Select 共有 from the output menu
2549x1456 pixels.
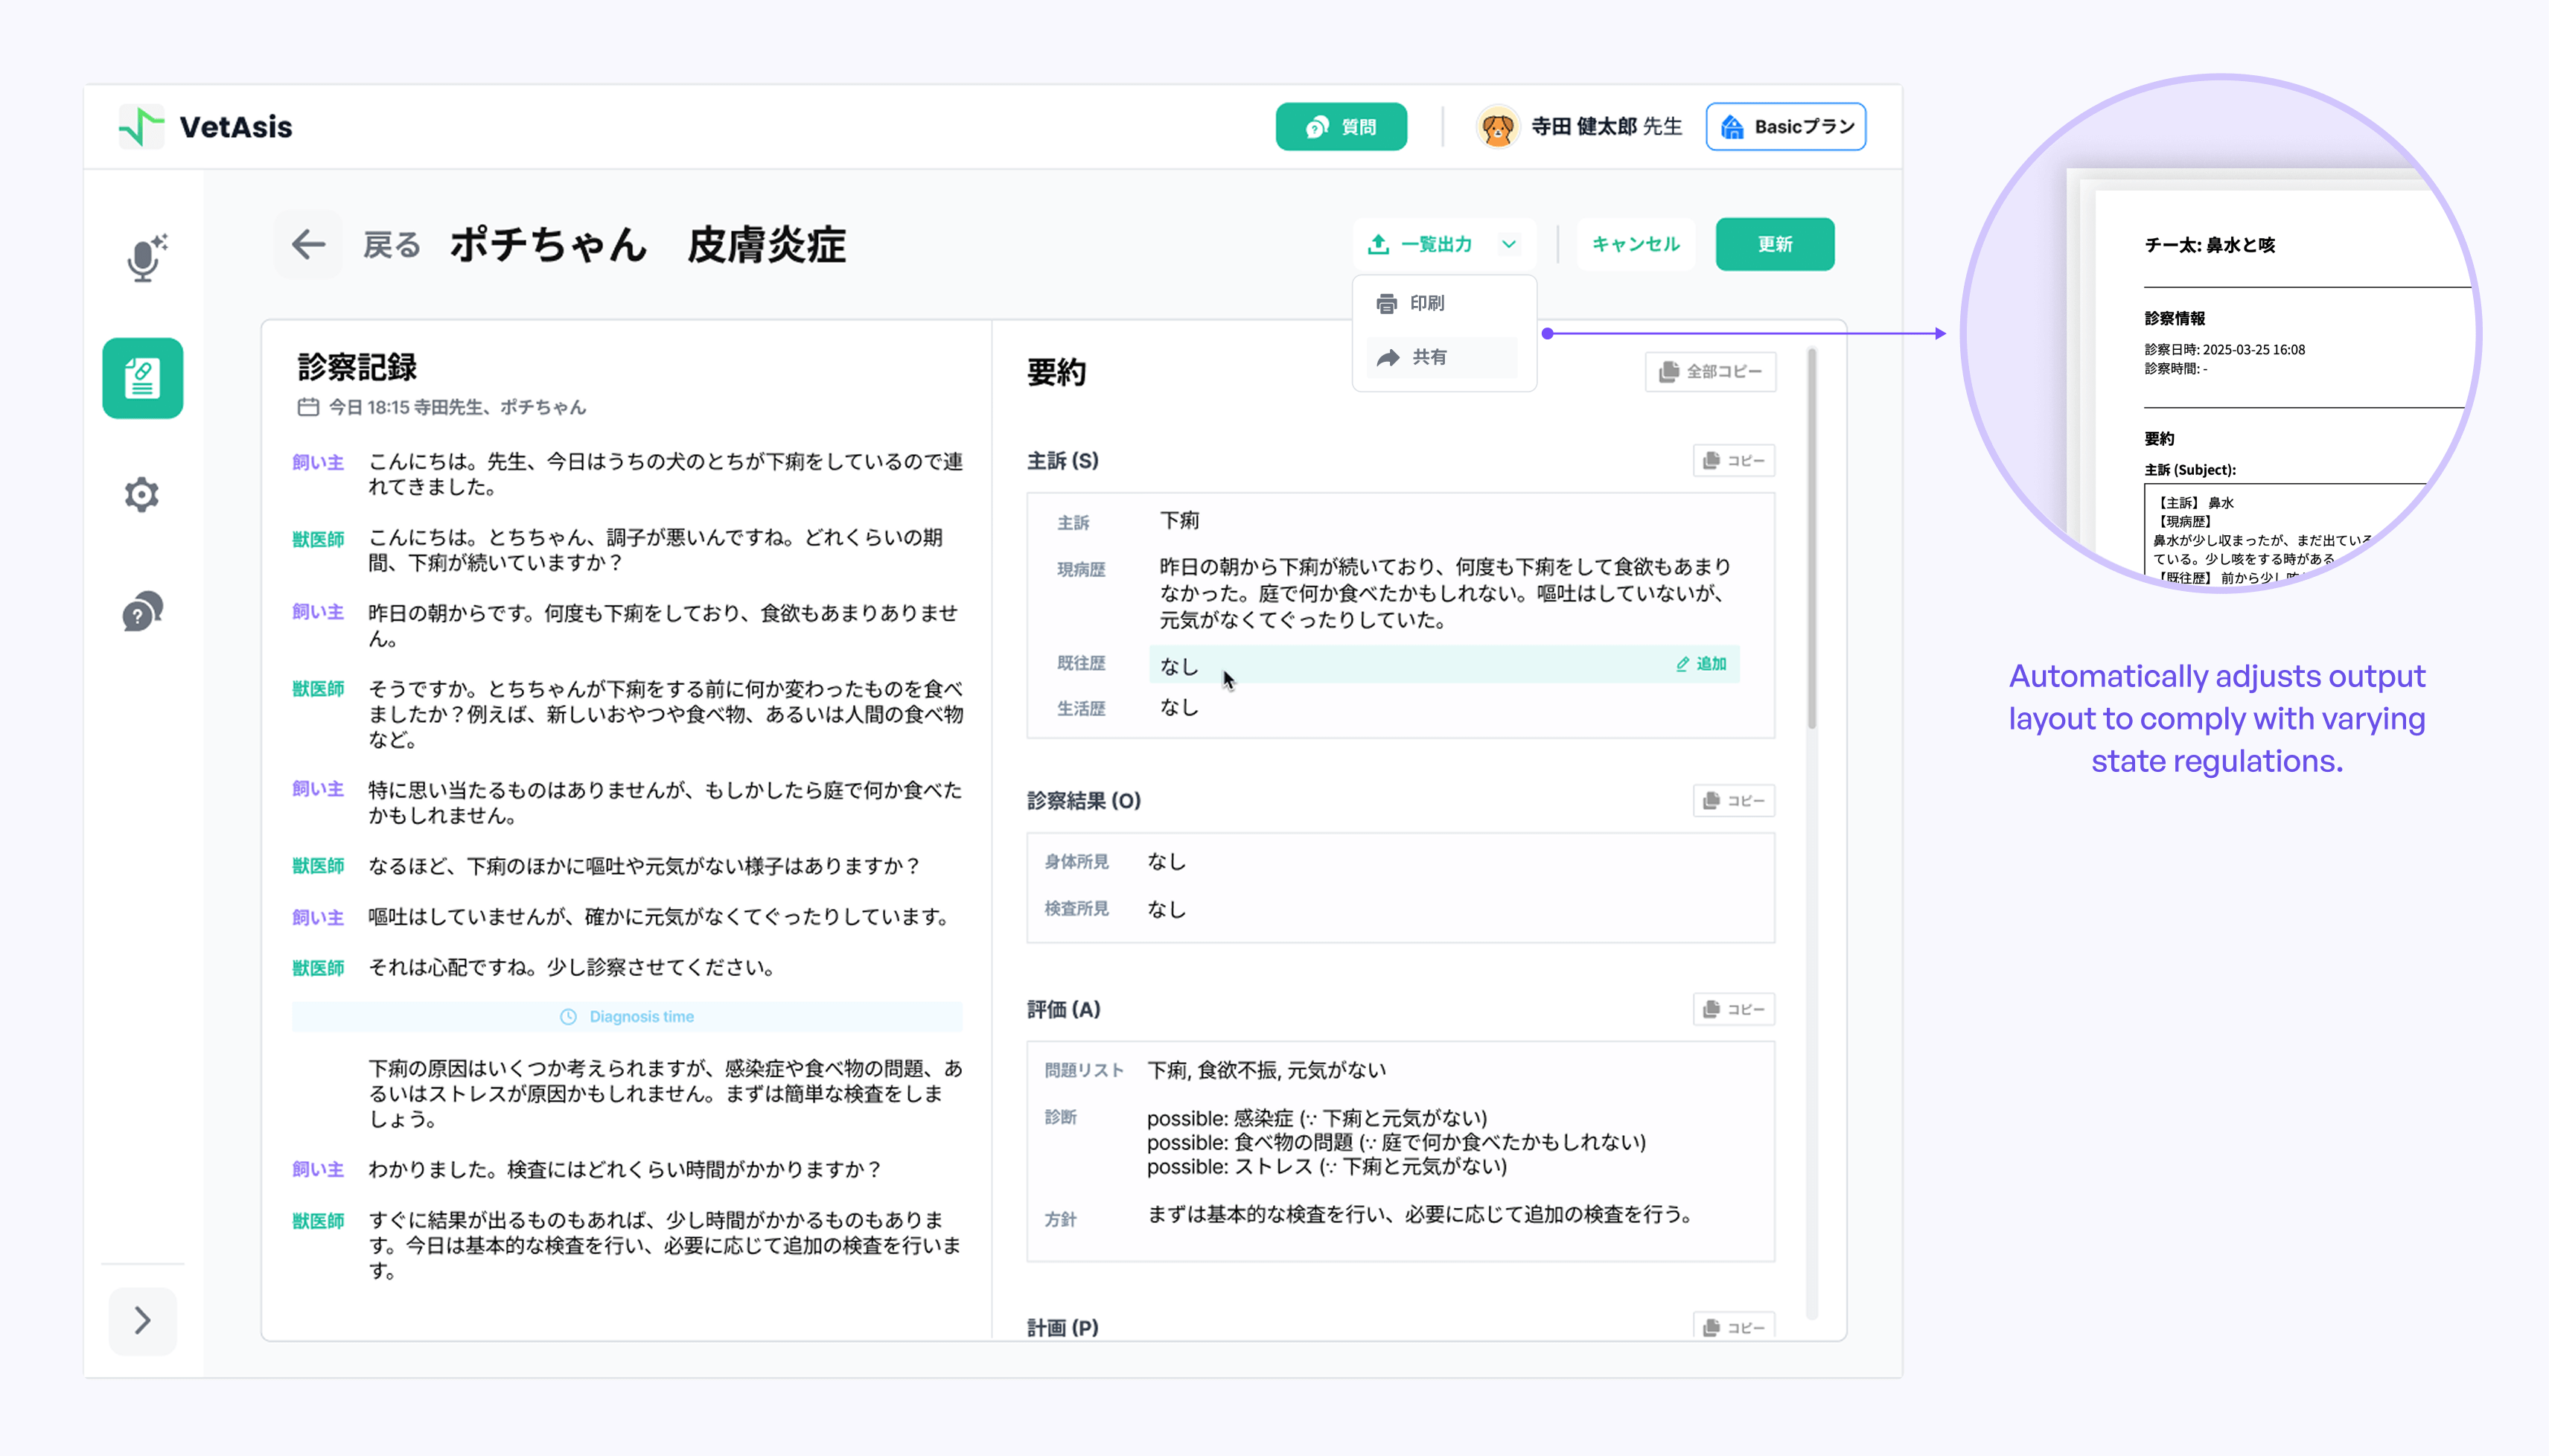1429,357
